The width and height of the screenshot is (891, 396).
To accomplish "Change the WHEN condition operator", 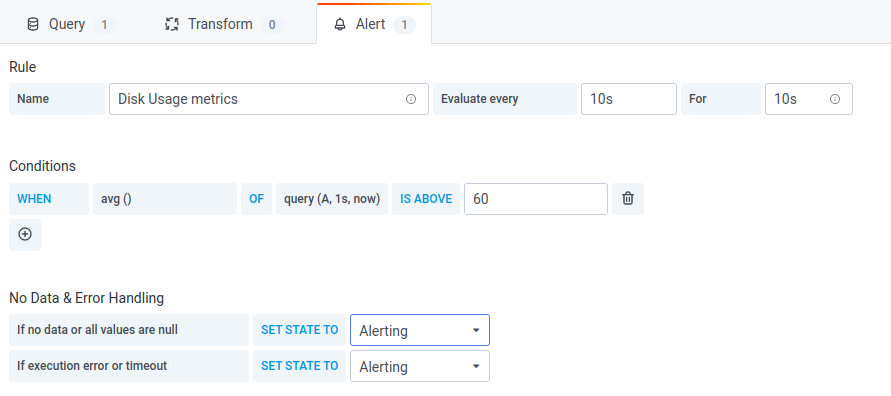I will click(49, 199).
